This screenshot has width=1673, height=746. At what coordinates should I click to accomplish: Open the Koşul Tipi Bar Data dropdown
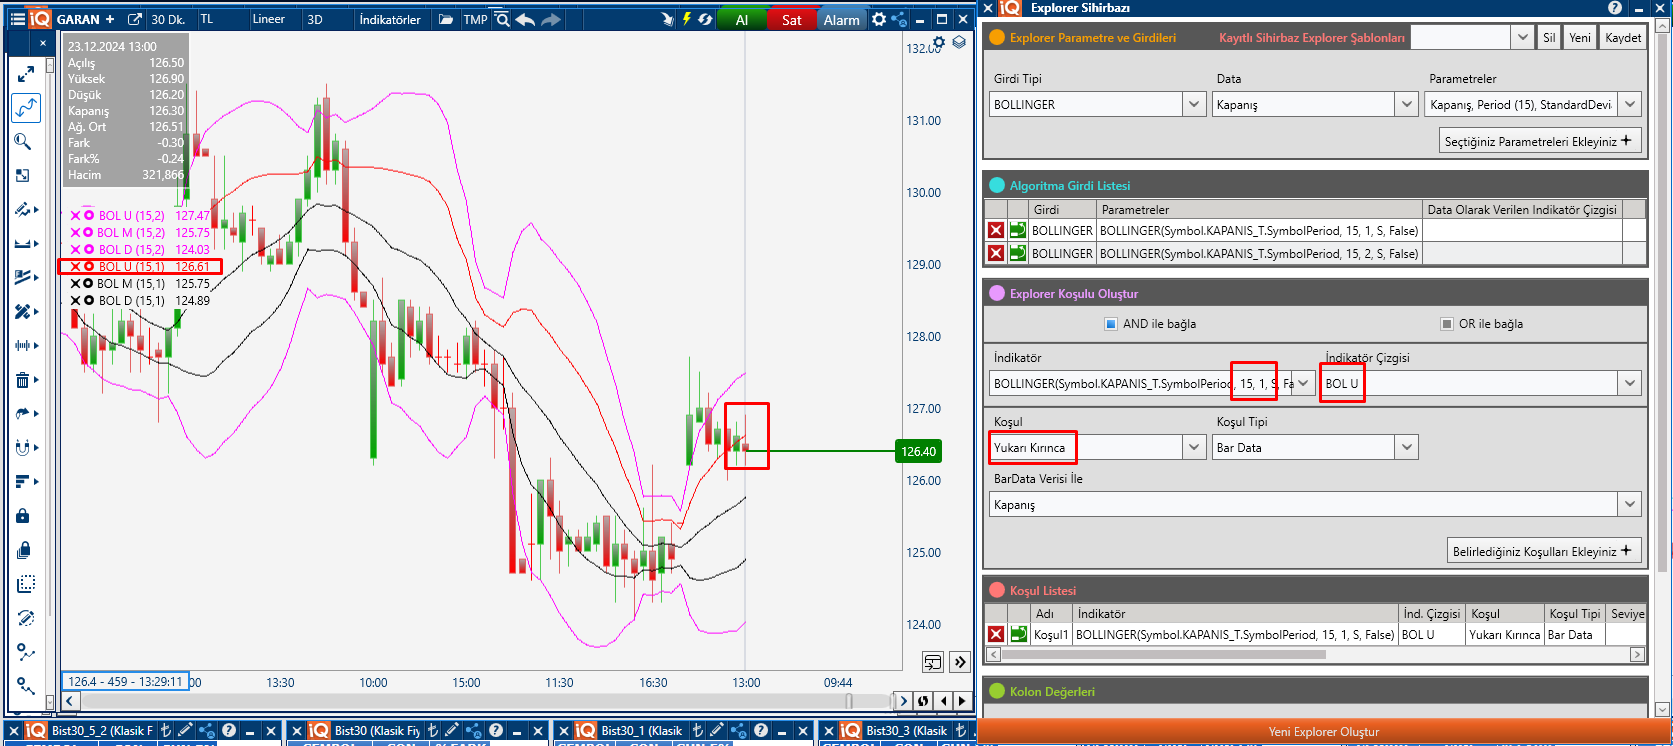pos(1407,448)
